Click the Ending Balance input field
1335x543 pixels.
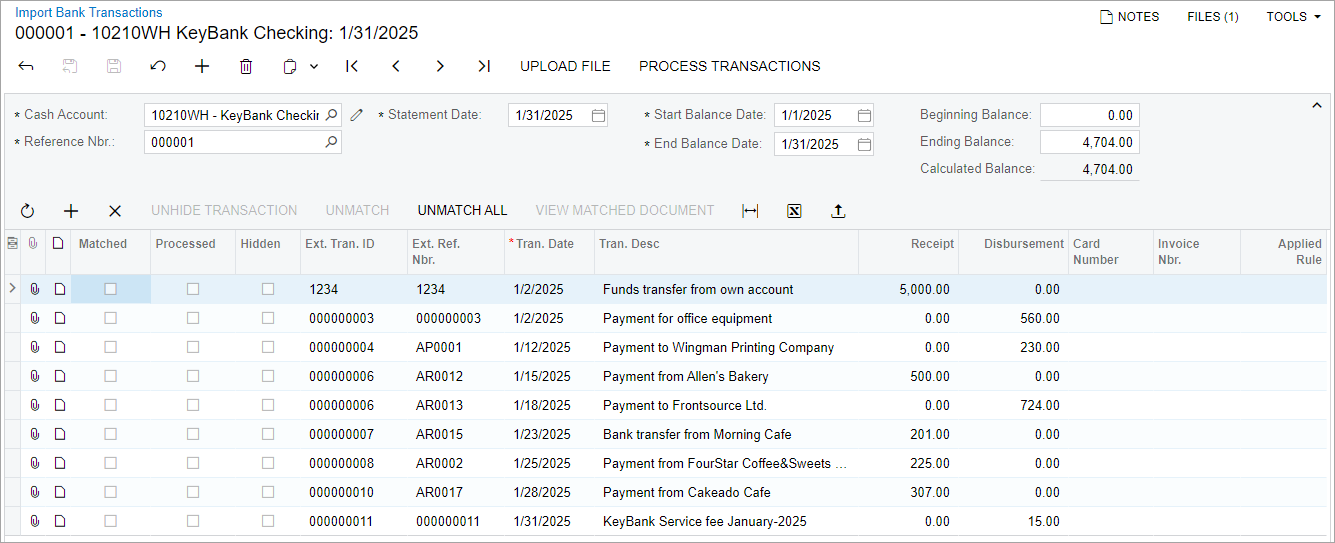1089,142
